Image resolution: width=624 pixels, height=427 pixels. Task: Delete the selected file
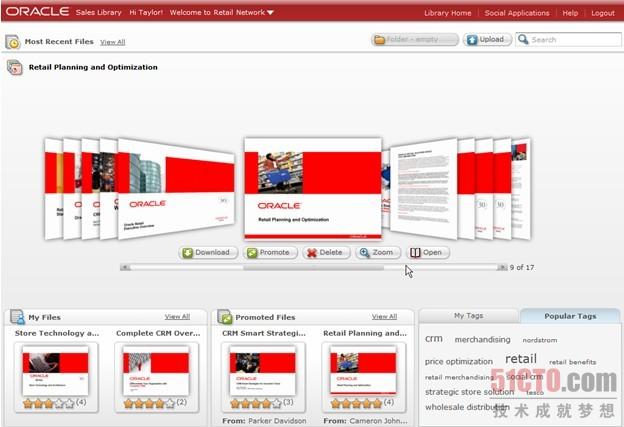tap(326, 252)
